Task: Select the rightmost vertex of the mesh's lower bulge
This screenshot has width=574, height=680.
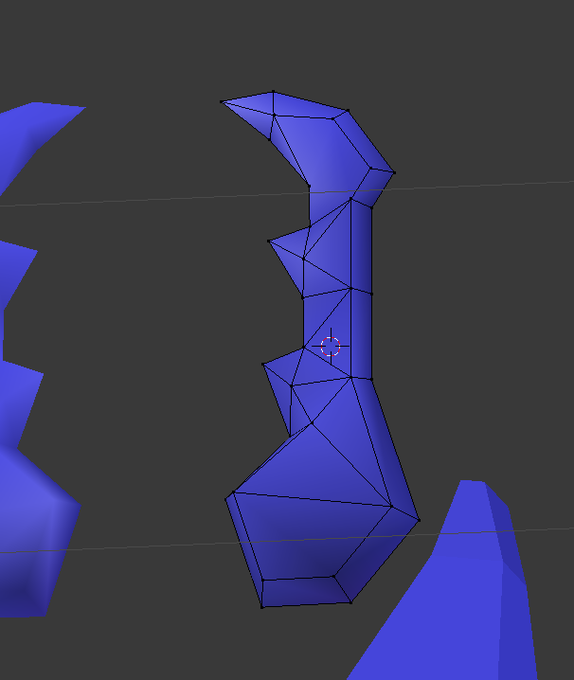Action: [x=419, y=520]
